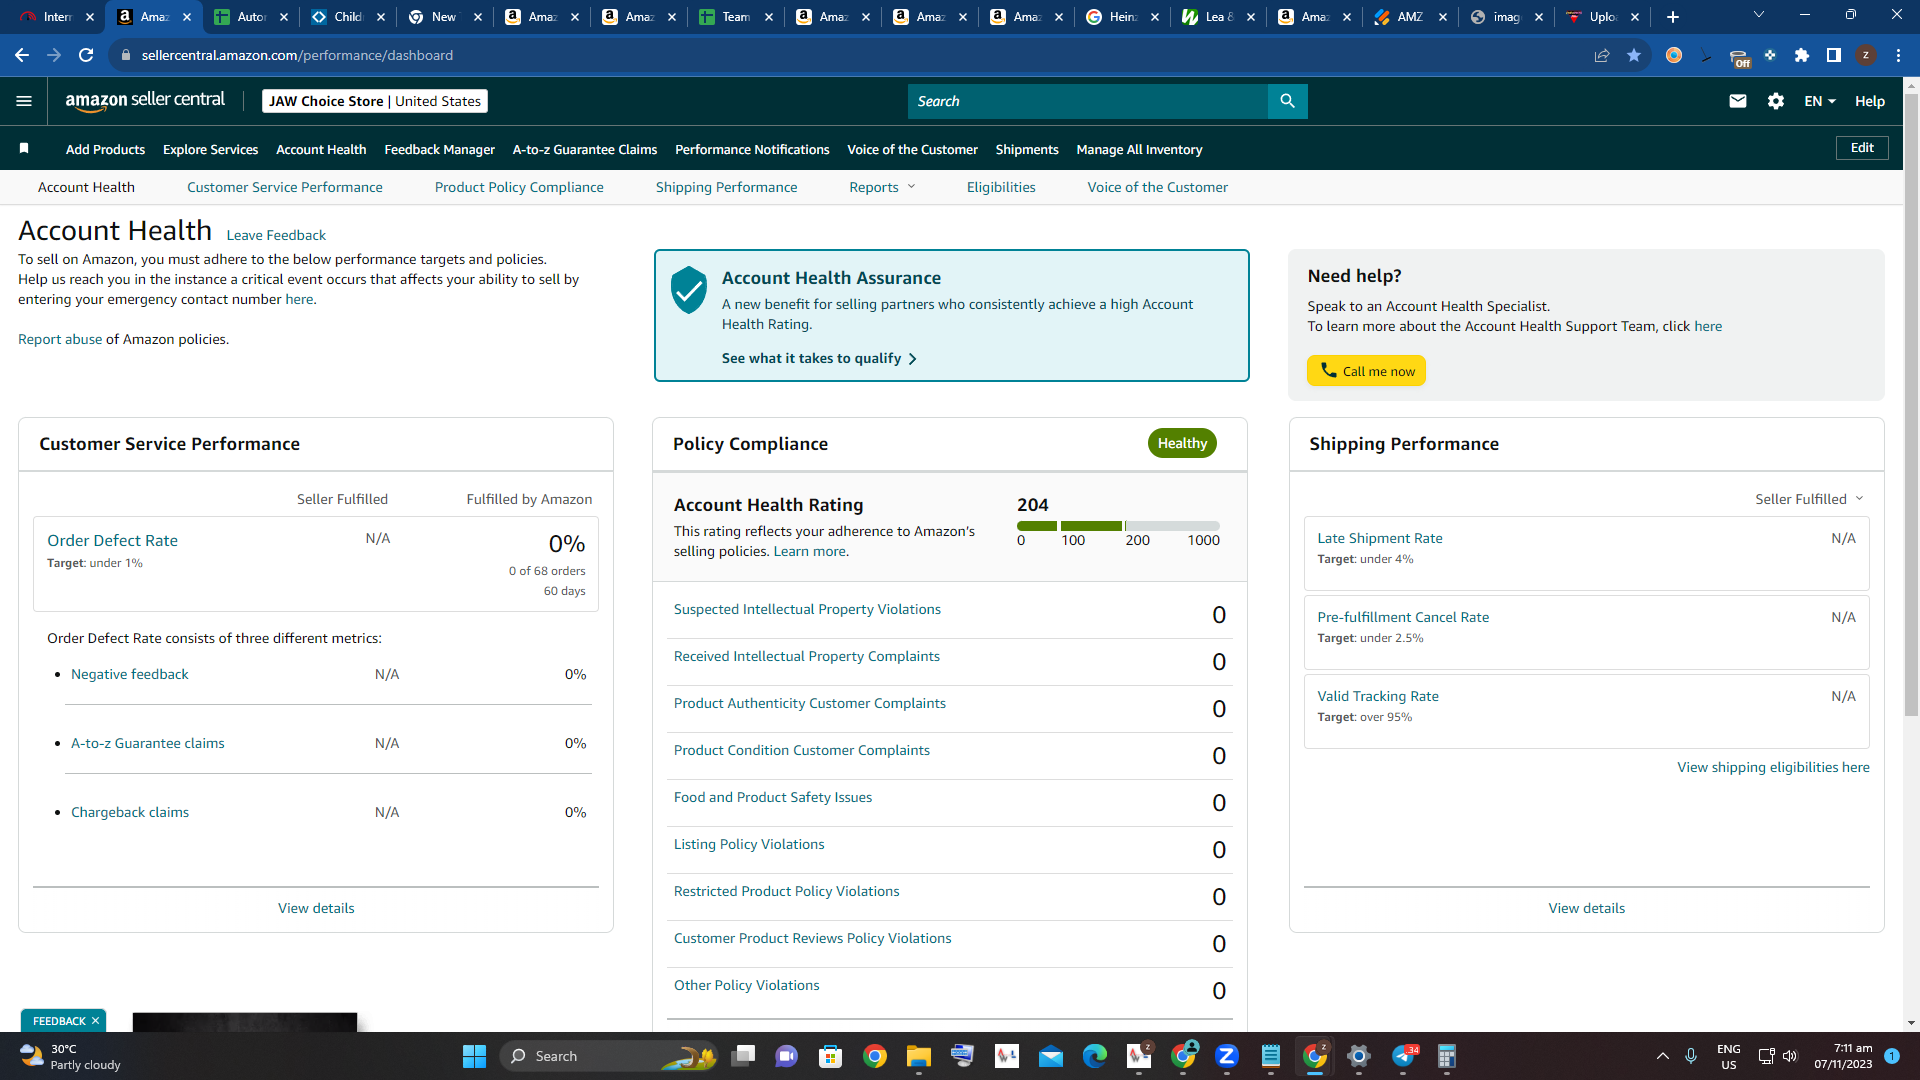Expand the Reports dropdown menu
Image resolution: width=1920 pixels, height=1080 pixels.
pyautogui.click(x=882, y=187)
